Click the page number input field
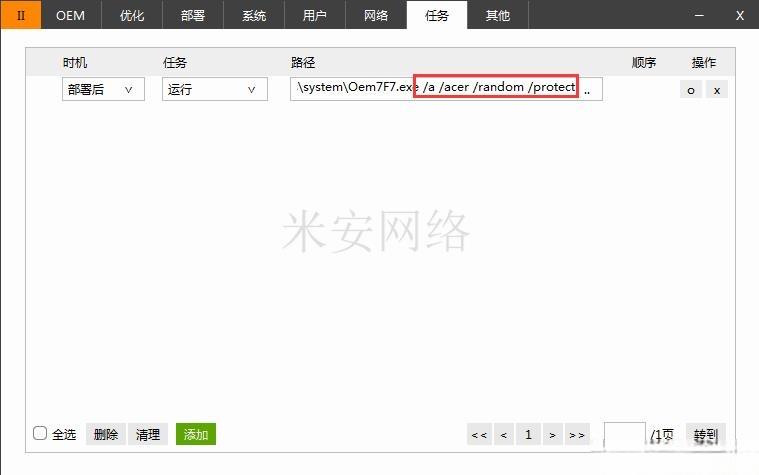Viewport: 759px width, 475px height. 624,434
